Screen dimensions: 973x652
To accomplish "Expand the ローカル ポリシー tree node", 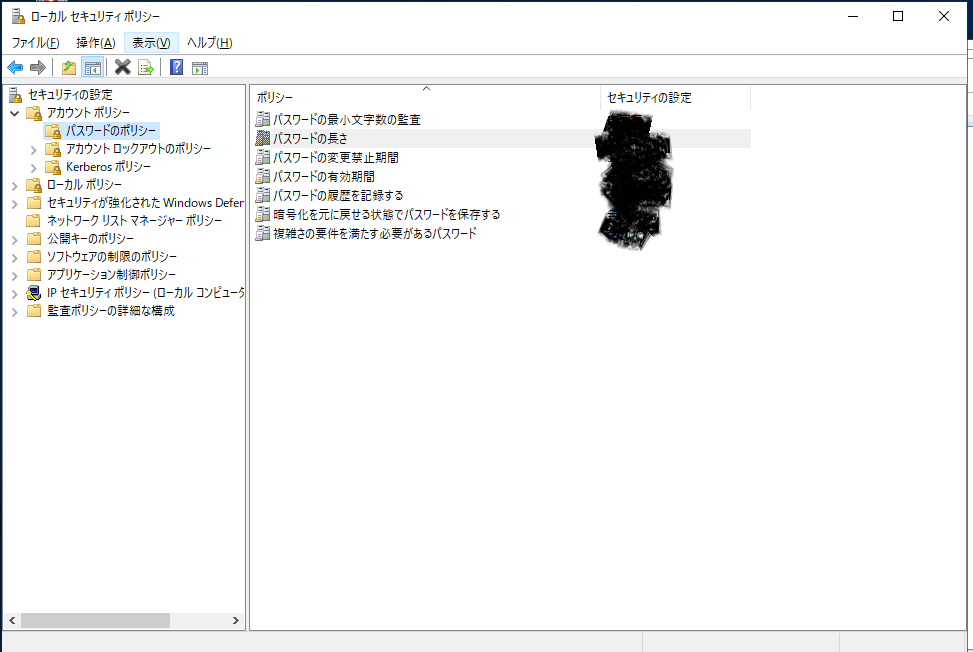I will coord(15,185).
